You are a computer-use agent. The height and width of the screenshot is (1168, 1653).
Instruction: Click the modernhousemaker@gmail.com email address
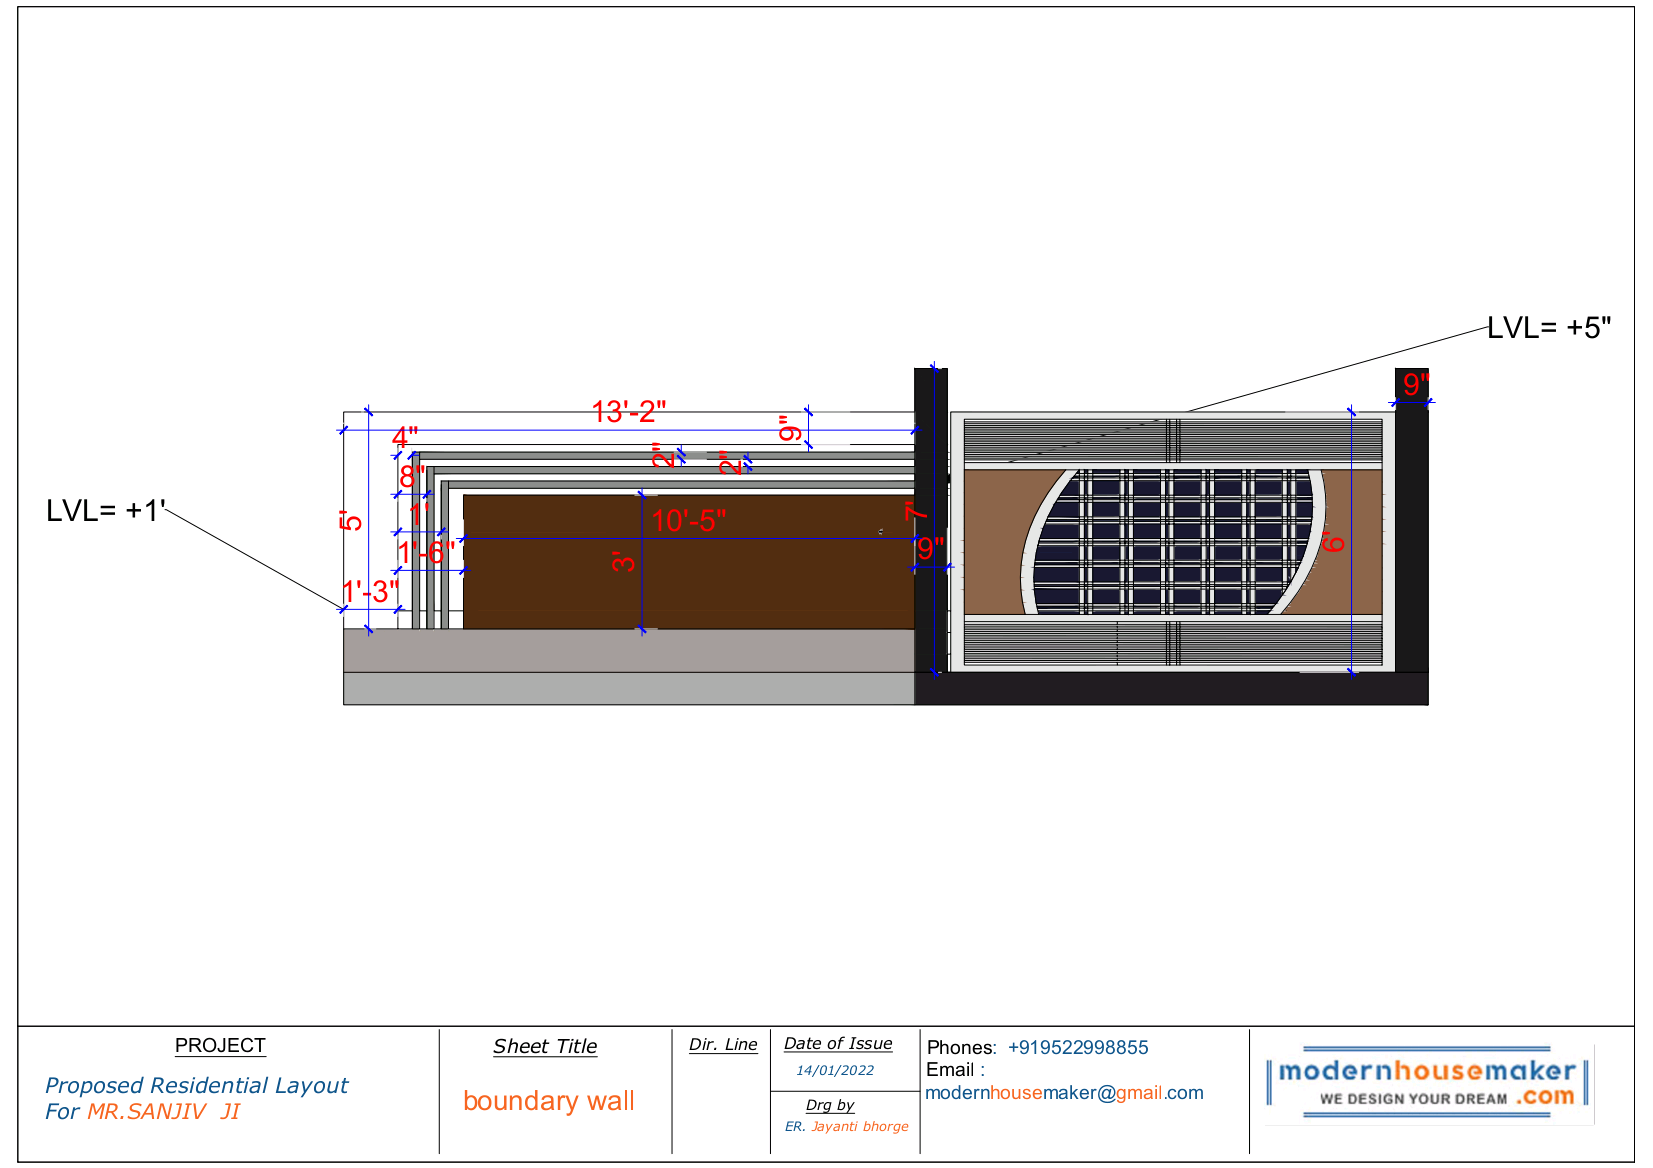point(1064,1093)
